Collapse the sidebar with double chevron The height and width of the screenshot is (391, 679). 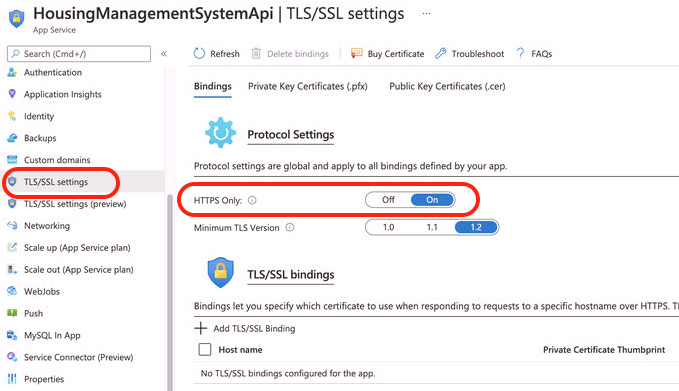click(x=164, y=54)
